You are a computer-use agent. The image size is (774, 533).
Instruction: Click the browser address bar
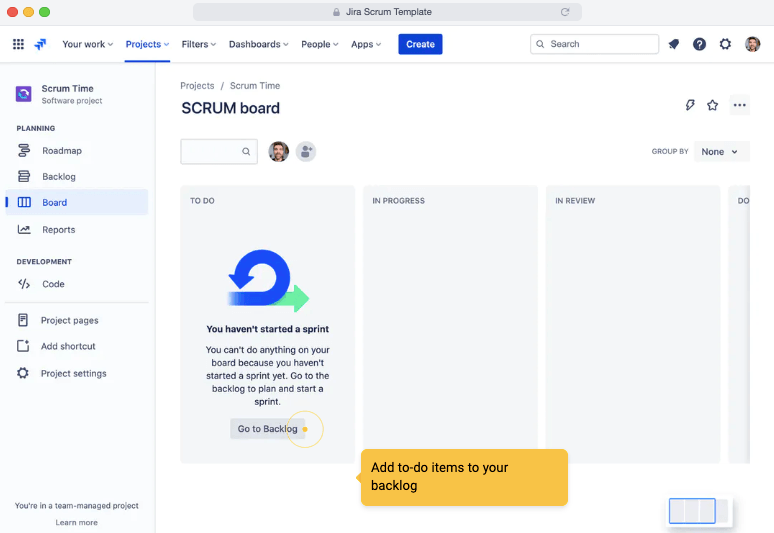(387, 12)
